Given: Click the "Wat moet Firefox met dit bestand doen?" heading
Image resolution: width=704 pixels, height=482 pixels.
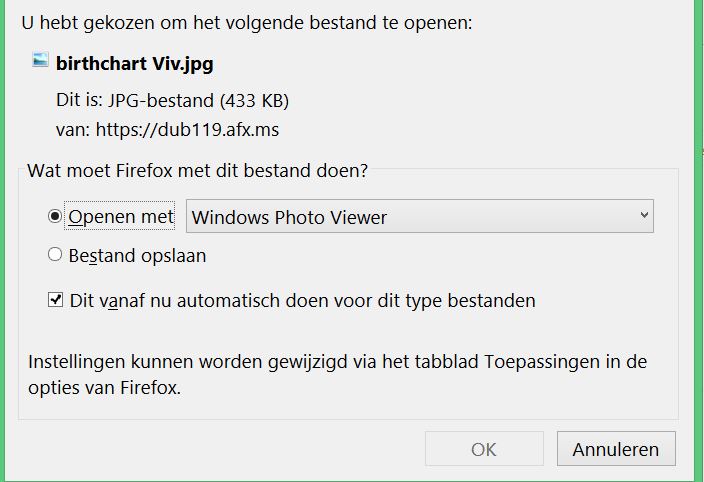Looking at the screenshot, I should coord(198,171).
